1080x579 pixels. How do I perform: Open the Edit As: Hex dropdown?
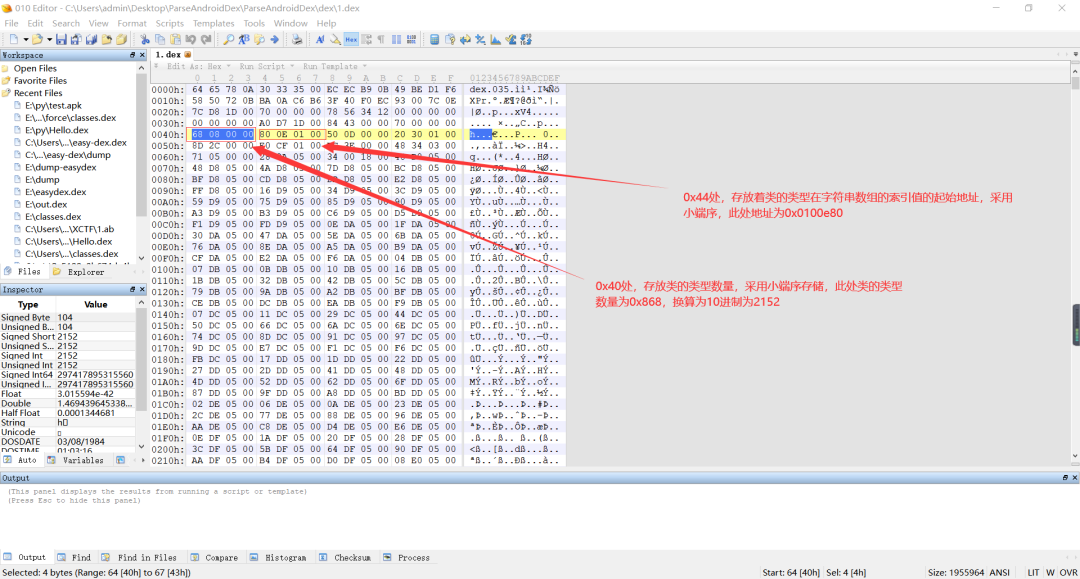(x=198, y=66)
